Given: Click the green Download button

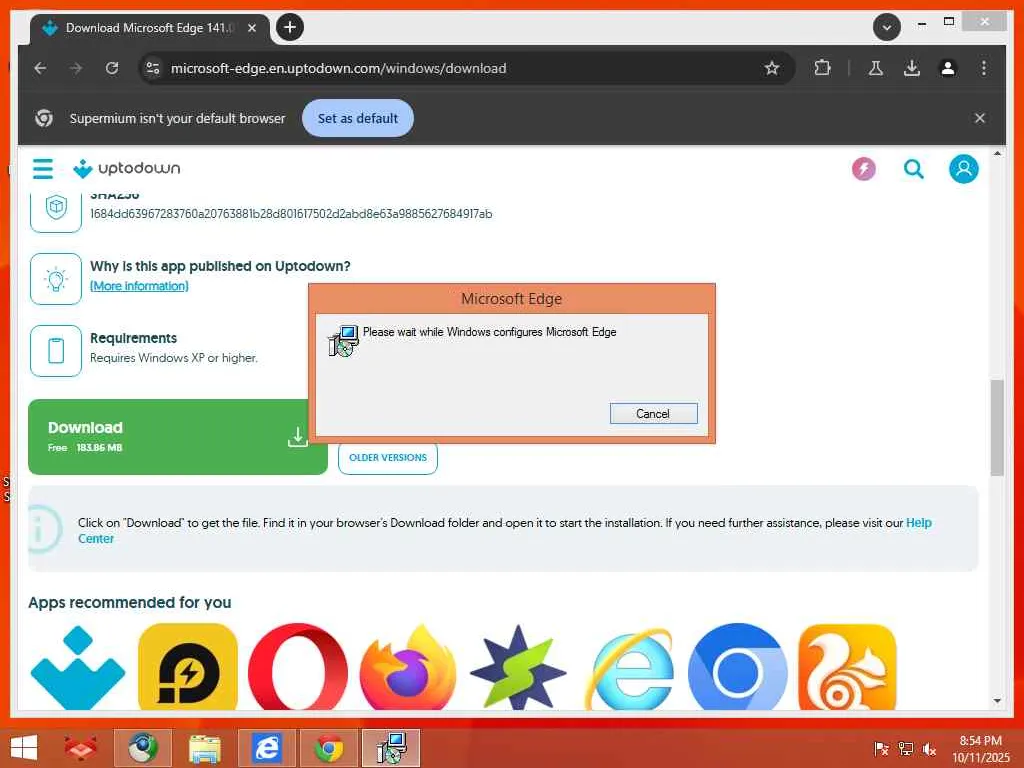Looking at the screenshot, I should (x=178, y=437).
